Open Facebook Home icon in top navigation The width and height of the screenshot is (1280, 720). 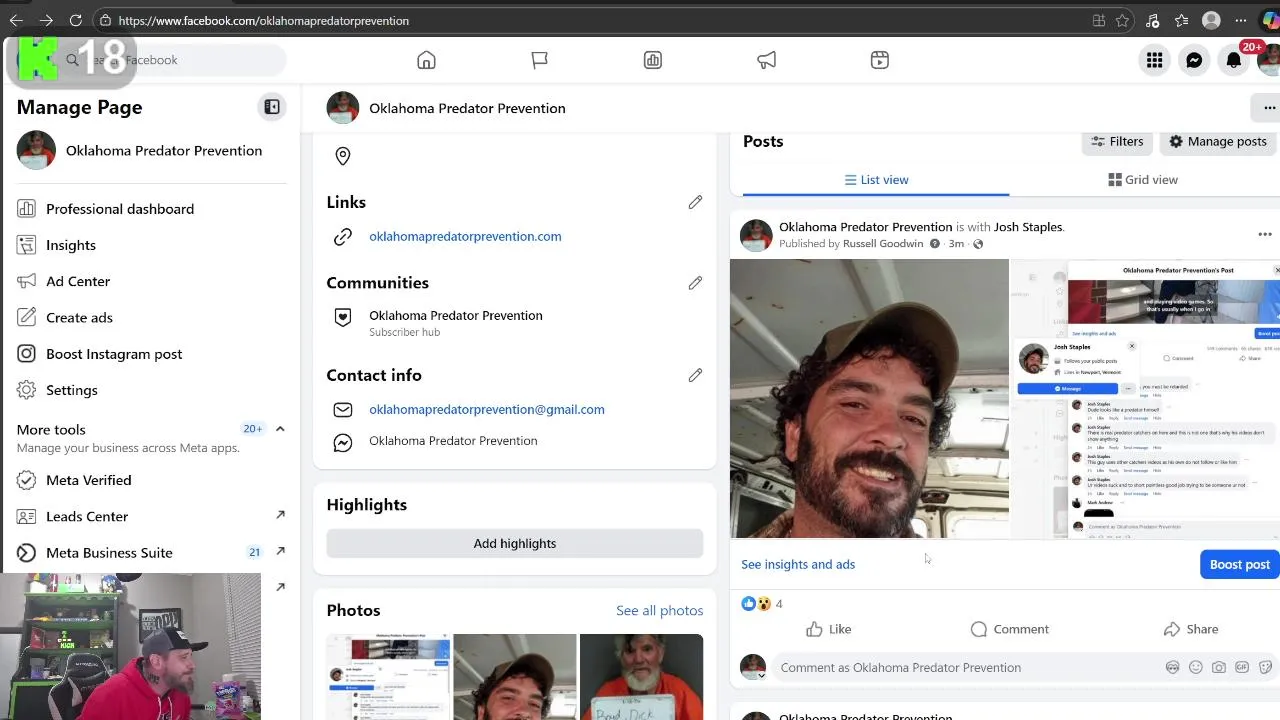coord(426,60)
